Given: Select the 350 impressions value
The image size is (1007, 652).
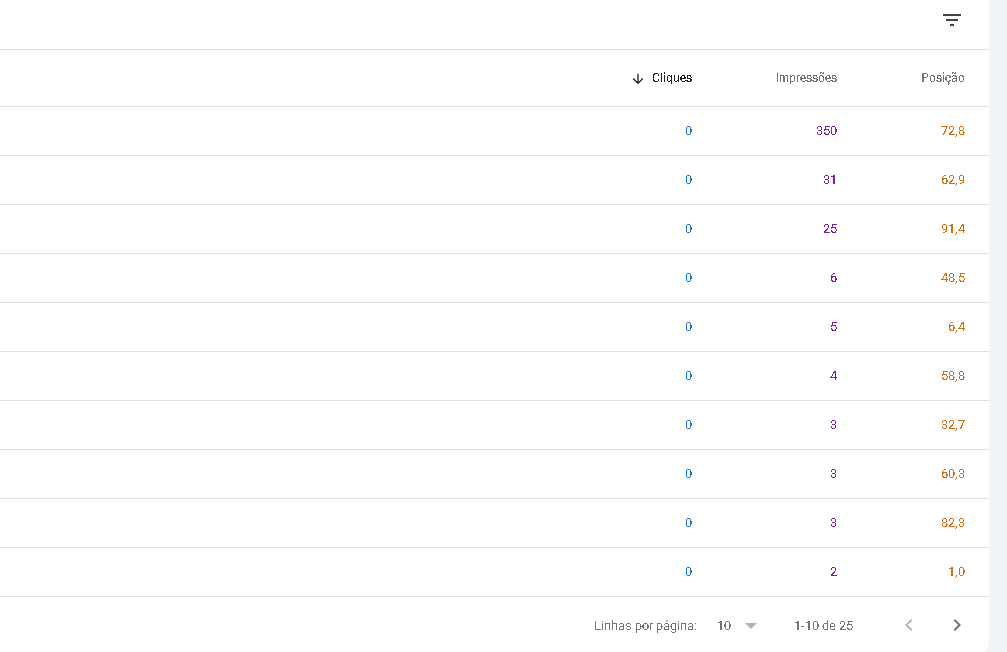Looking at the screenshot, I should point(827,130).
